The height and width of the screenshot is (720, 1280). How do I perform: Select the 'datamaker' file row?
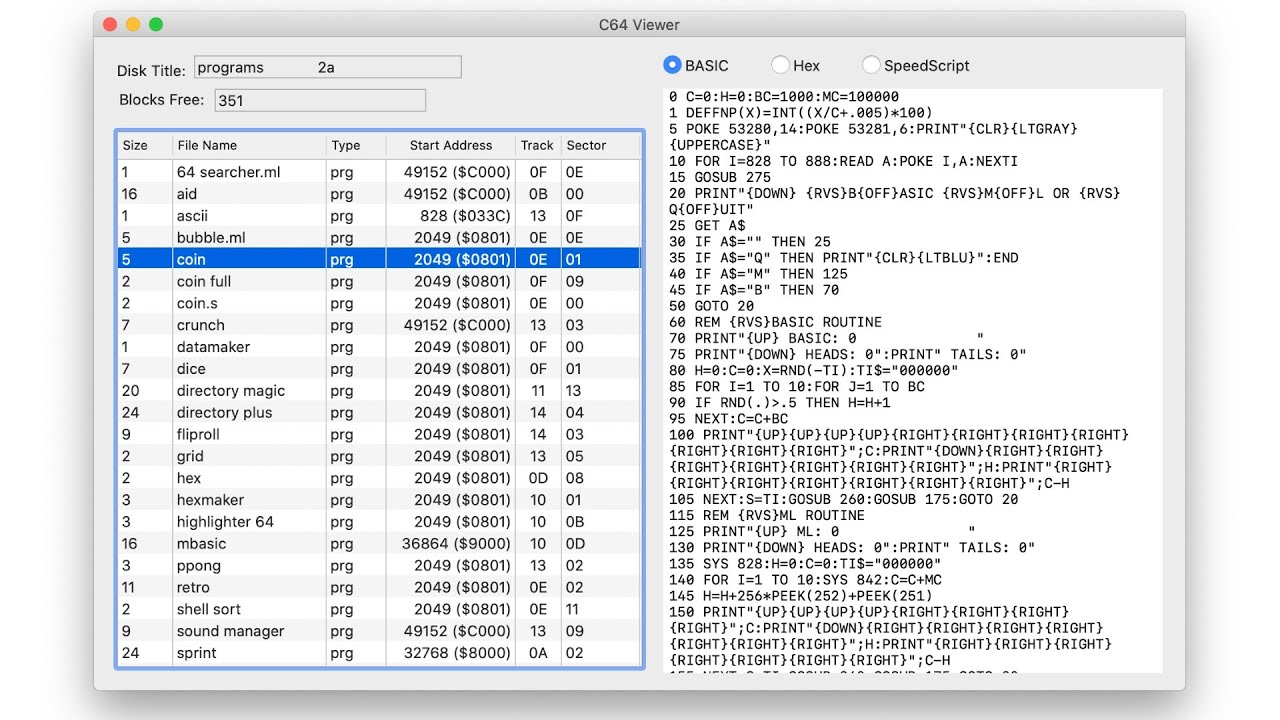379,347
